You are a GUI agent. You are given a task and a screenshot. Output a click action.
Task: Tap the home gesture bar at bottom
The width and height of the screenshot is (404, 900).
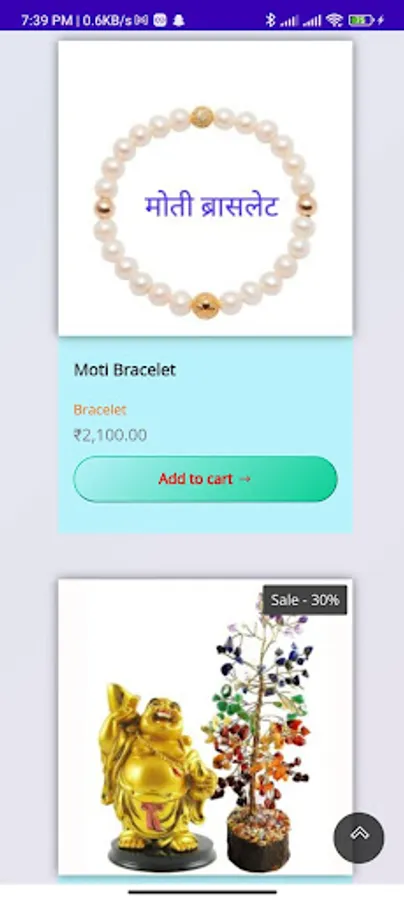pyautogui.click(x=202, y=892)
